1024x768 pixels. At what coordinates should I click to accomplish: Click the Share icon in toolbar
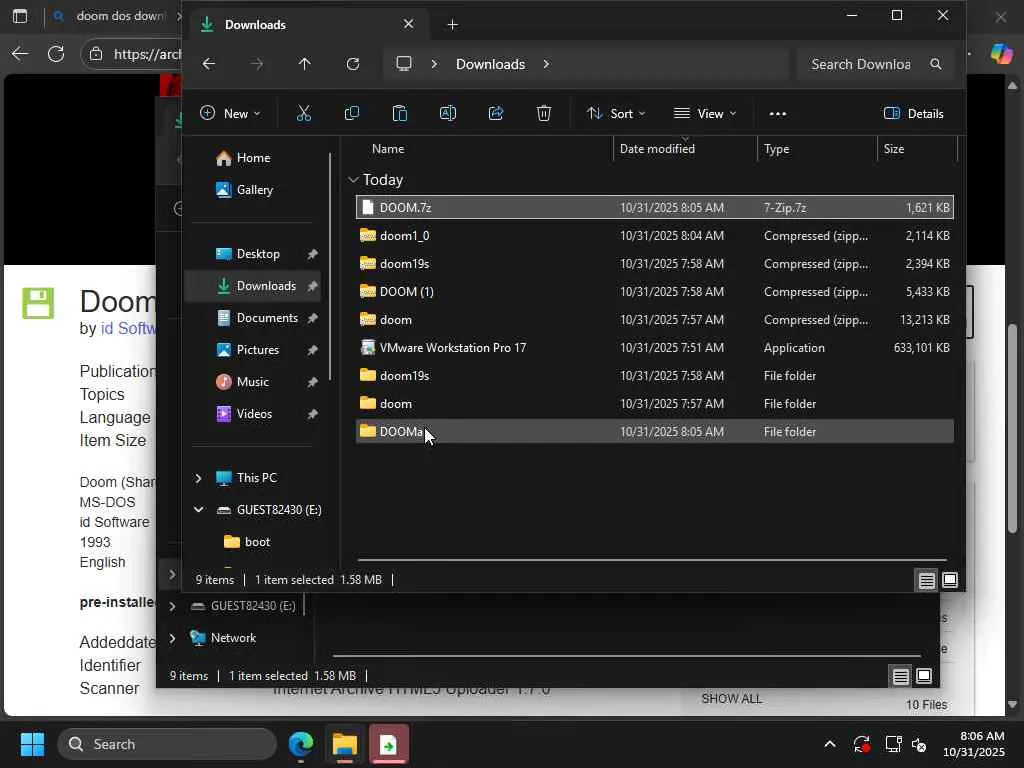pos(496,114)
